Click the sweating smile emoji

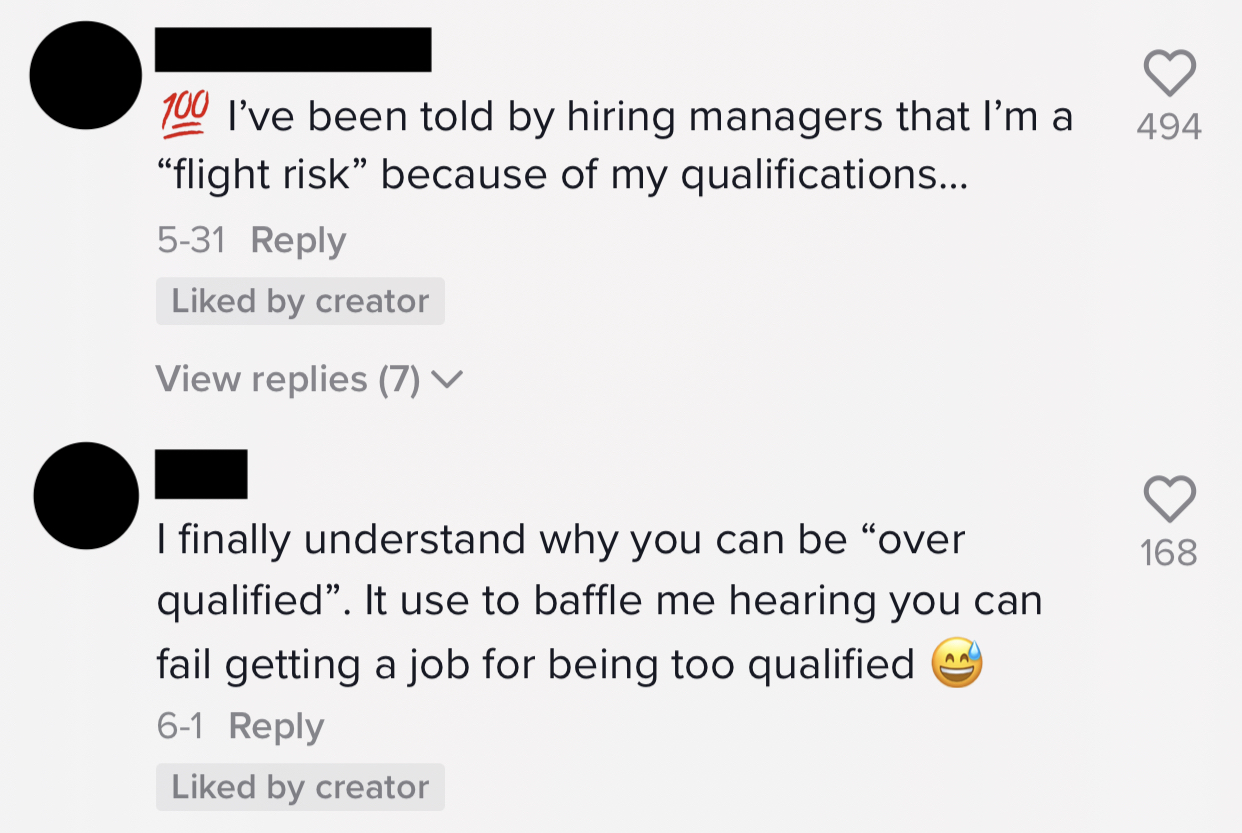pyautogui.click(x=957, y=665)
